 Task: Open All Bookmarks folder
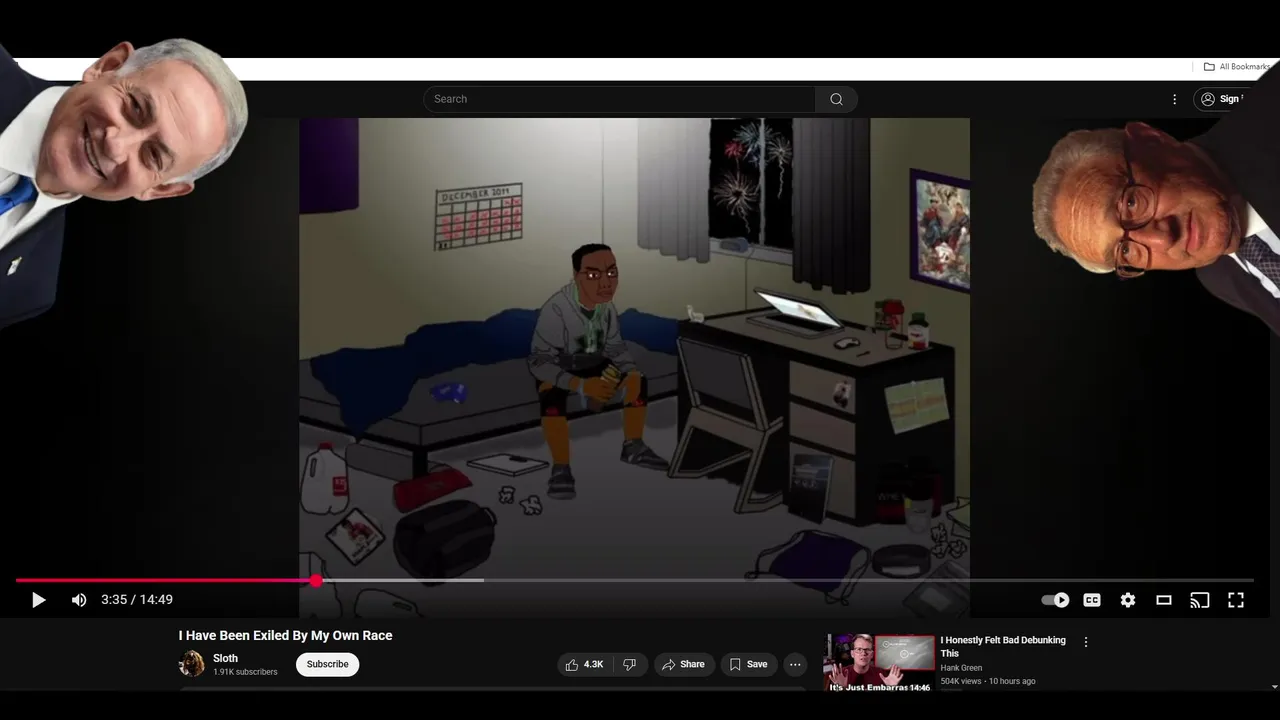click(1237, 67)
